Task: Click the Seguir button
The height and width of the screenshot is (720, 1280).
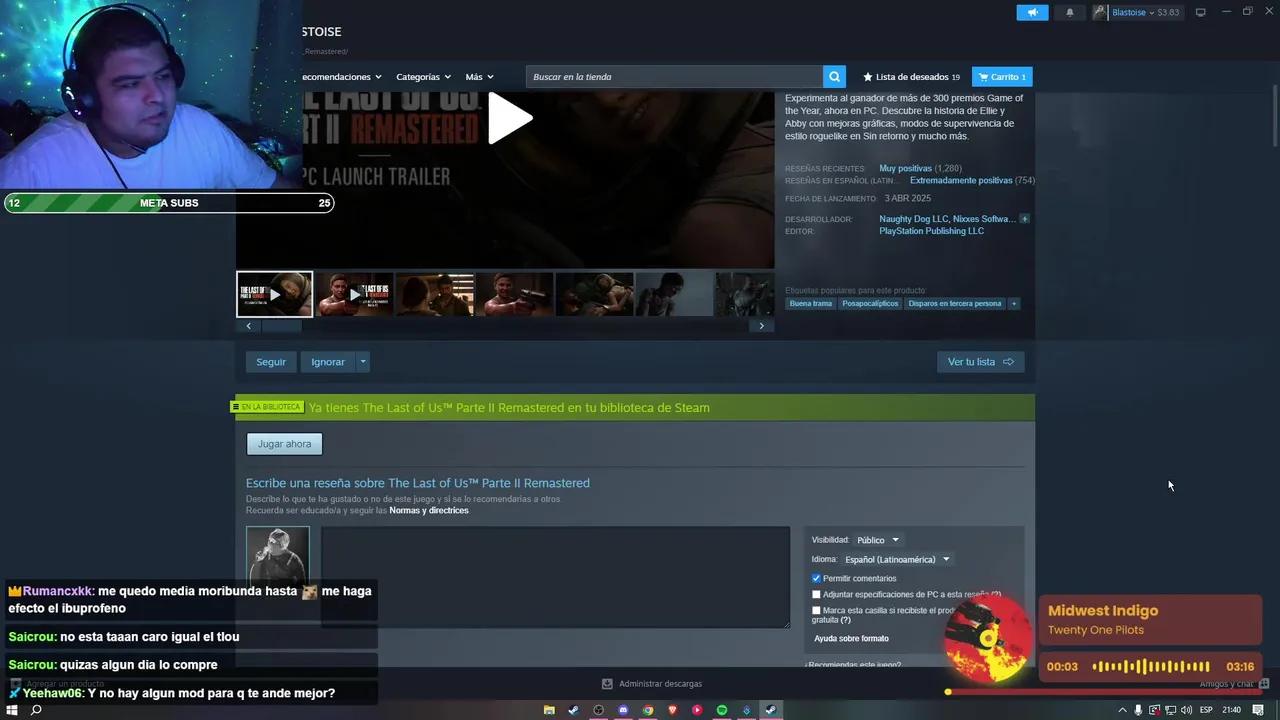Action: coord(271,362)
